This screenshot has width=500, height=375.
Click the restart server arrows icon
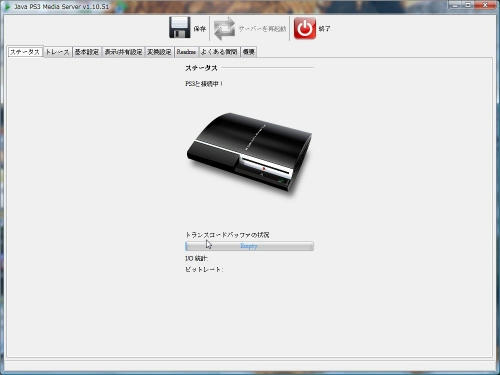point(224,29)
